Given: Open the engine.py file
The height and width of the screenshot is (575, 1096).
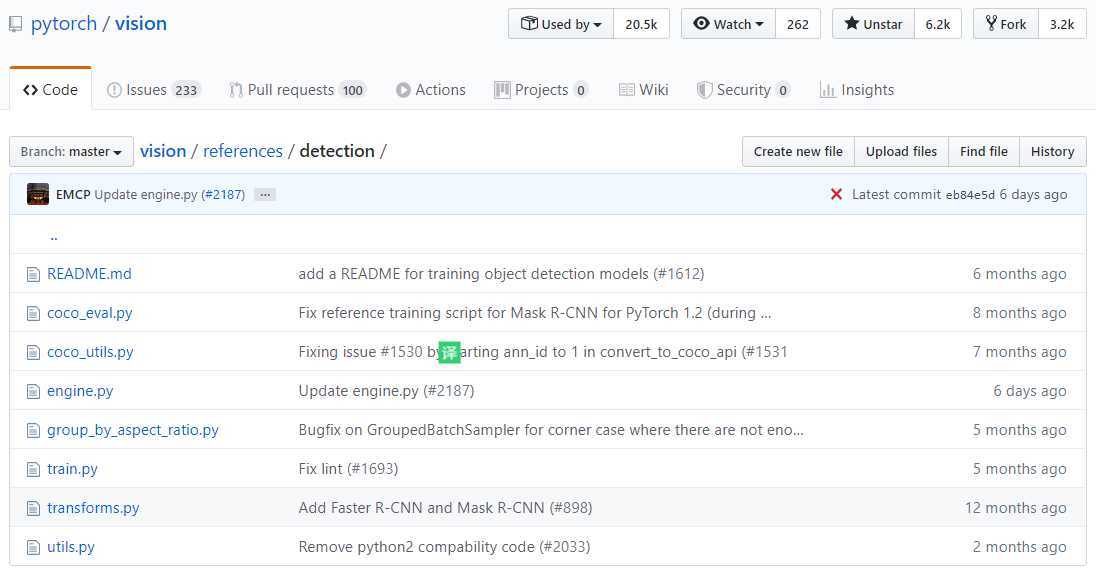Looking at the screenshot, I should [x=80, y=391].
